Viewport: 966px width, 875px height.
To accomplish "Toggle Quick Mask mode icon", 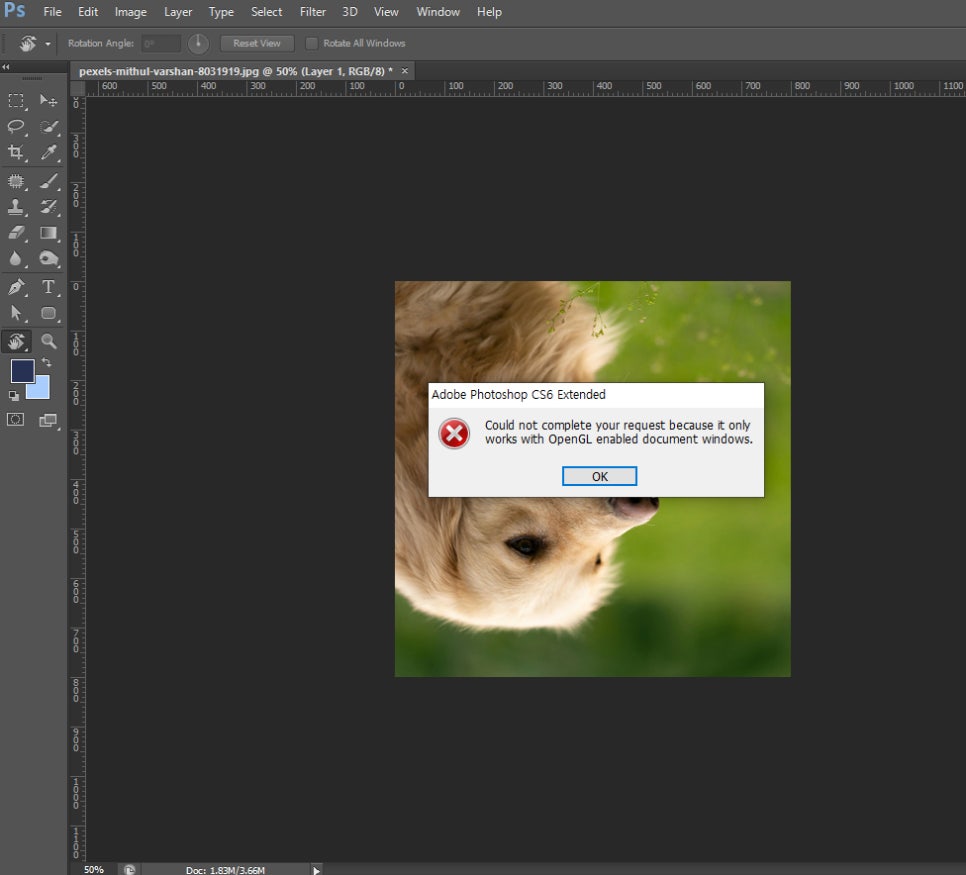I will pos(15,420).
